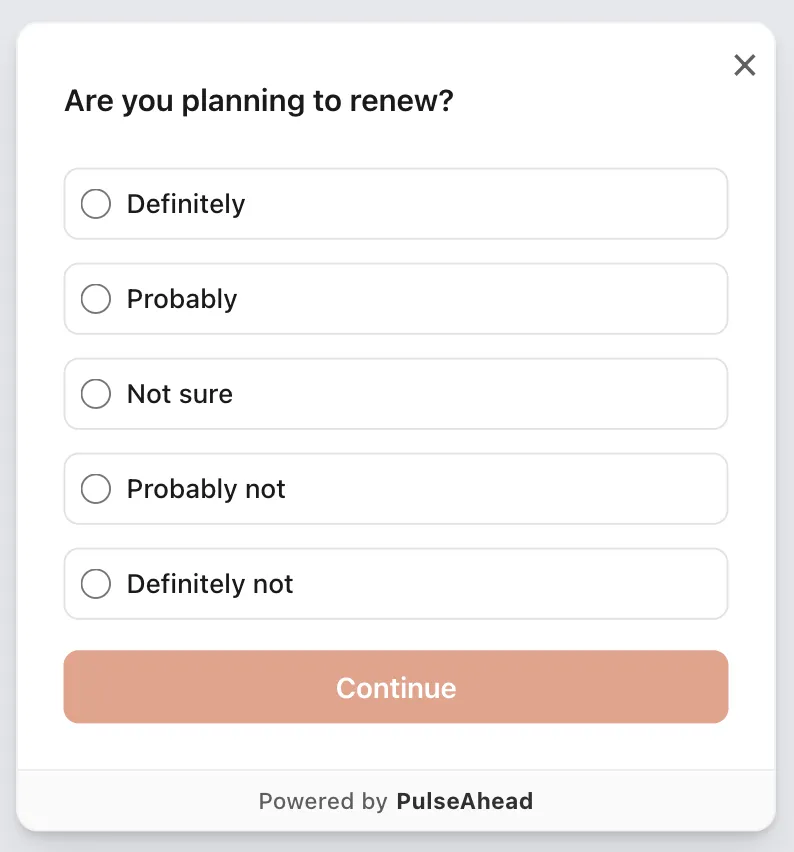The width and height of the screenshot is (794, 852).
Task: Click the Probably answer row
Action: [396, 298]
